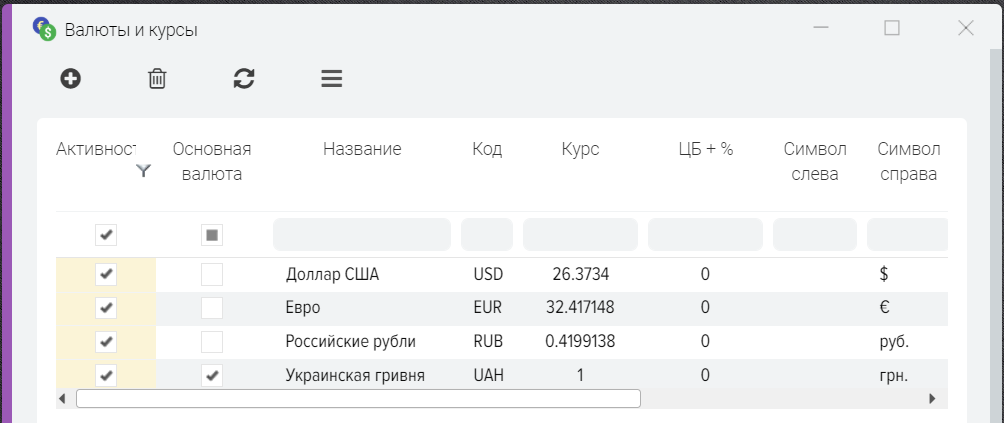Click the refresh rates icon
The width and height of the screenshot is (1004, 423).
(244, 79)
